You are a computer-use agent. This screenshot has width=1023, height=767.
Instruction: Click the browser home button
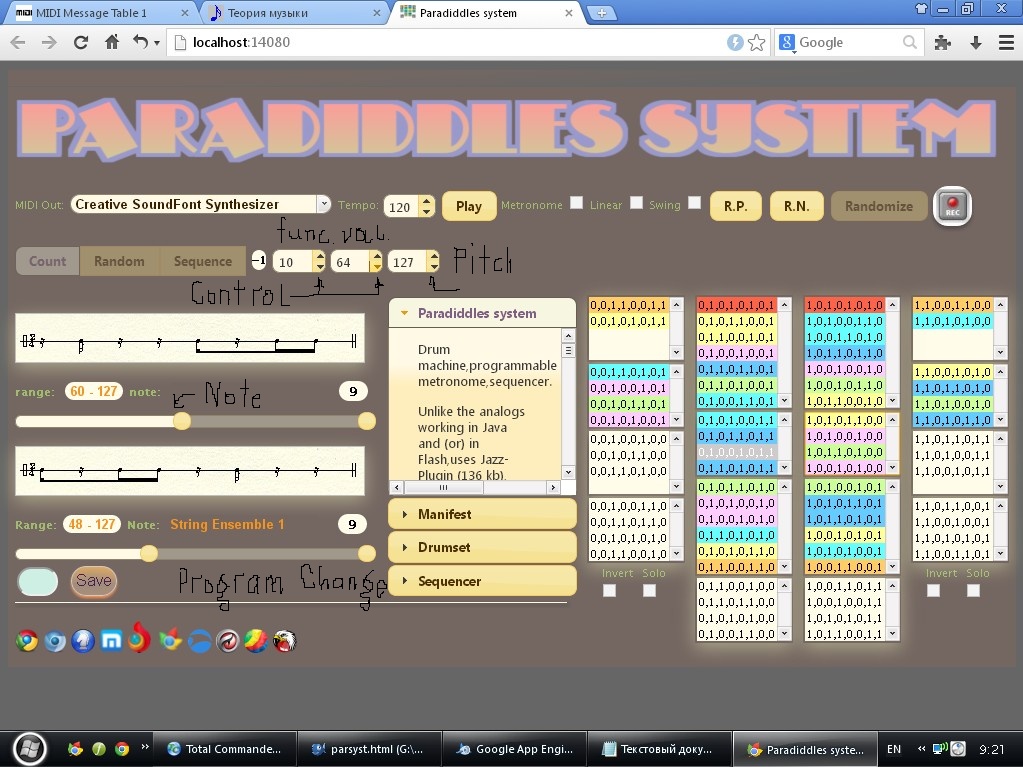point(112,43)
